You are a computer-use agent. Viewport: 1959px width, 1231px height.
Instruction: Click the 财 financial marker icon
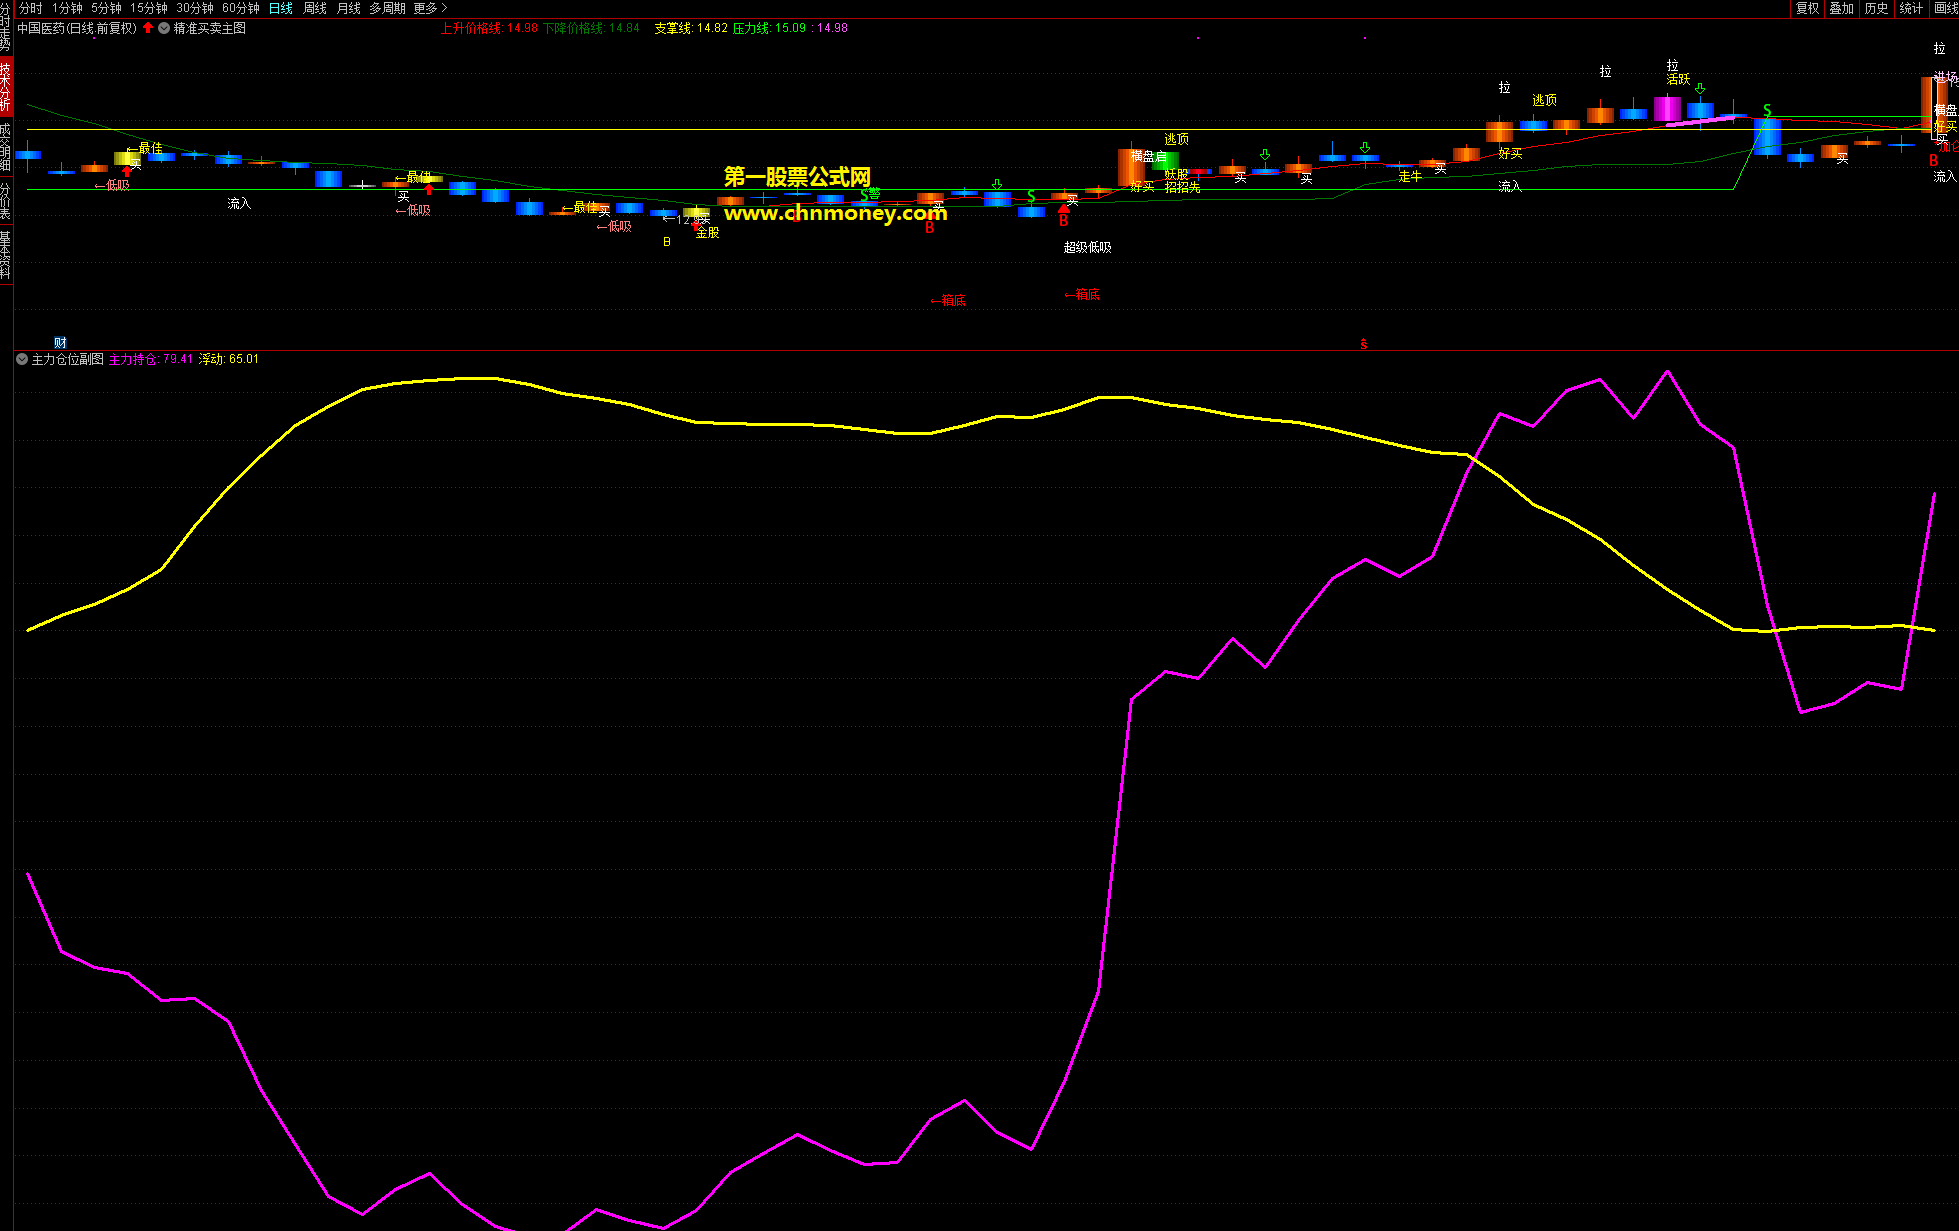(60, 343)
